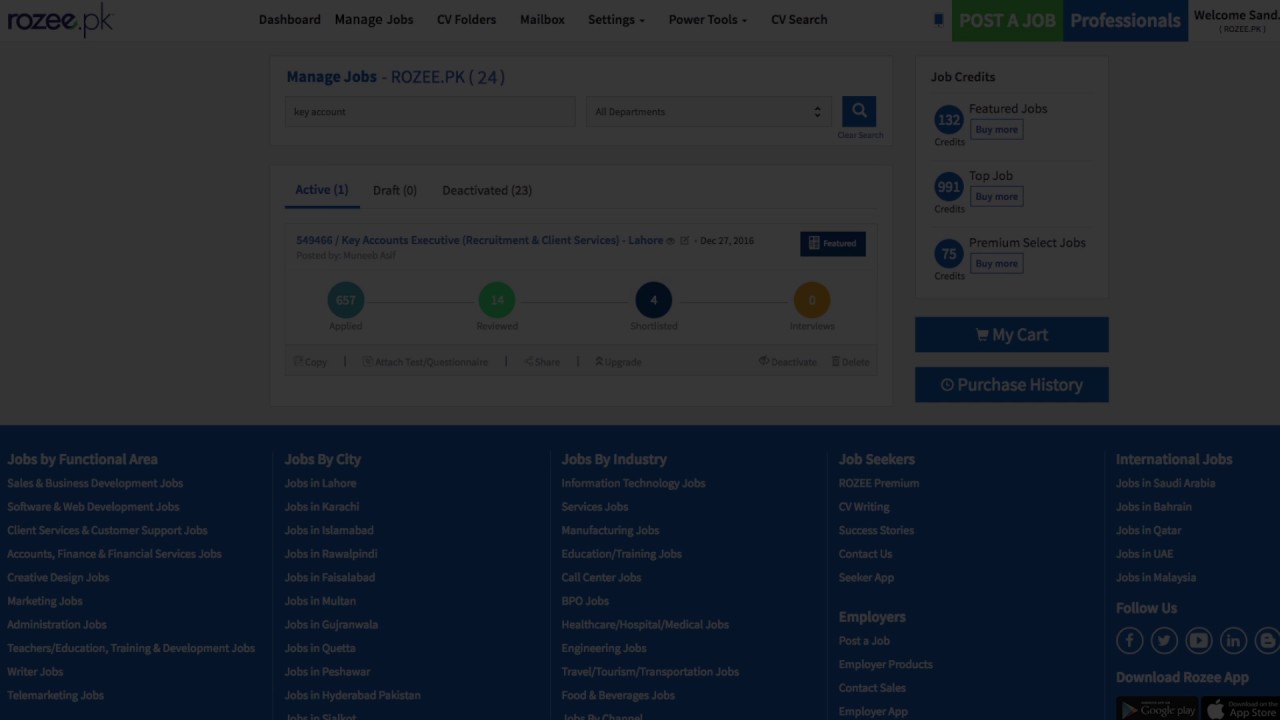Buy more Featured Jobs credits

coord(996,130)
